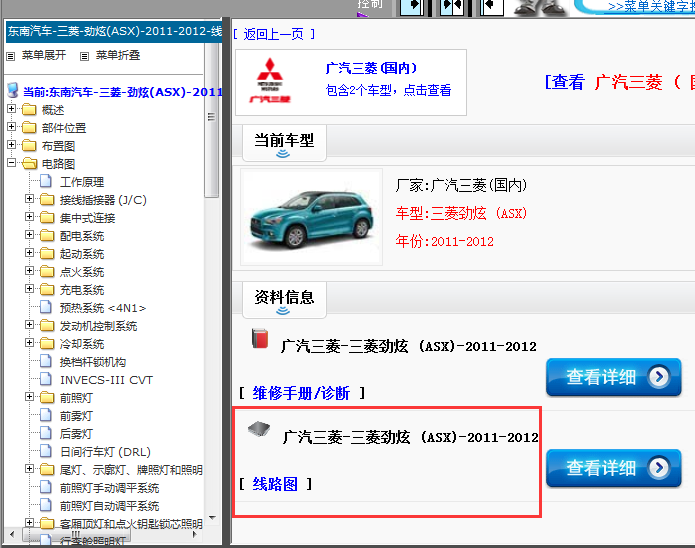Open the 维修手册/诊断 link

coord(301,393)
